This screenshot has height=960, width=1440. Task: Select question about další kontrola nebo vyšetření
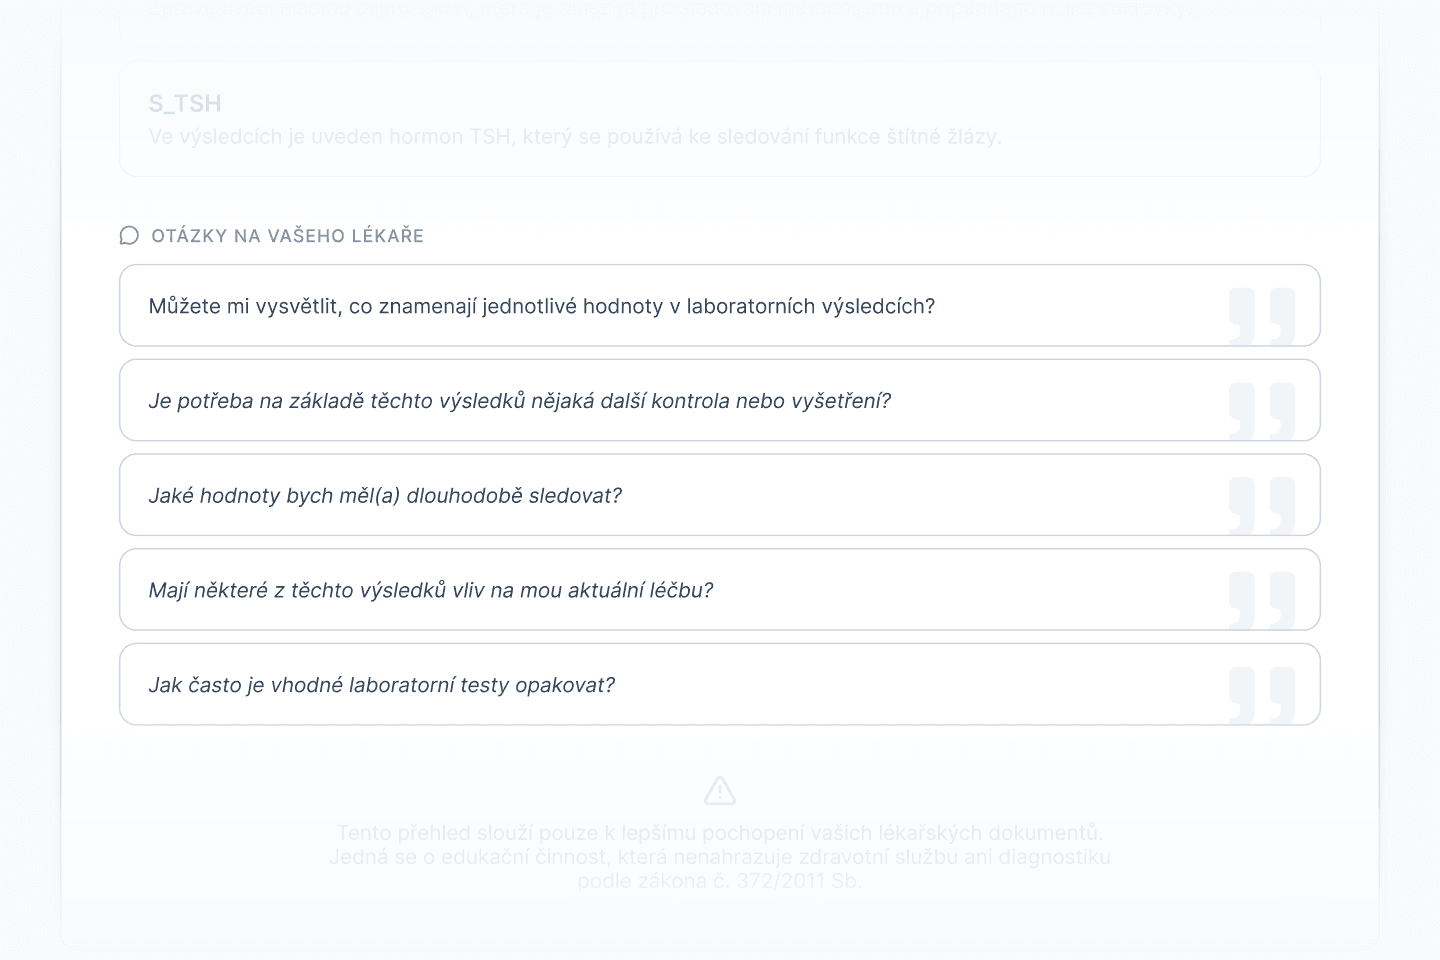coord(519,401)
